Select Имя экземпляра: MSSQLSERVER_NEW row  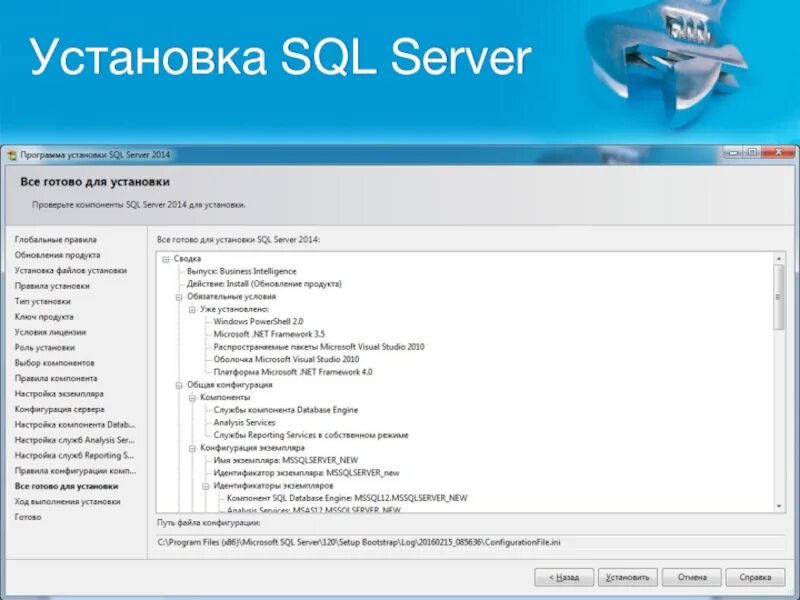pyautogui.click(x=286, y=461)
